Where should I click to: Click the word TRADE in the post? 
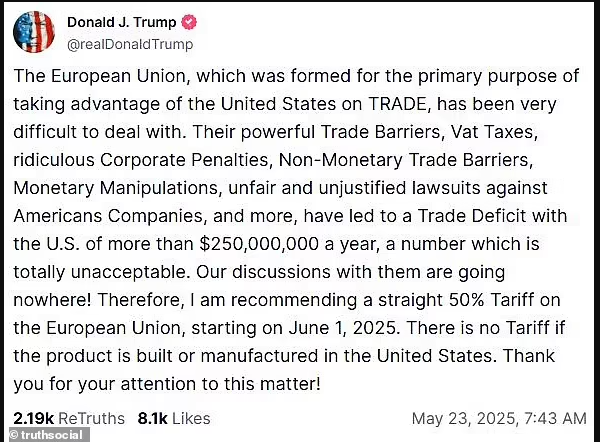click(398, 104)
